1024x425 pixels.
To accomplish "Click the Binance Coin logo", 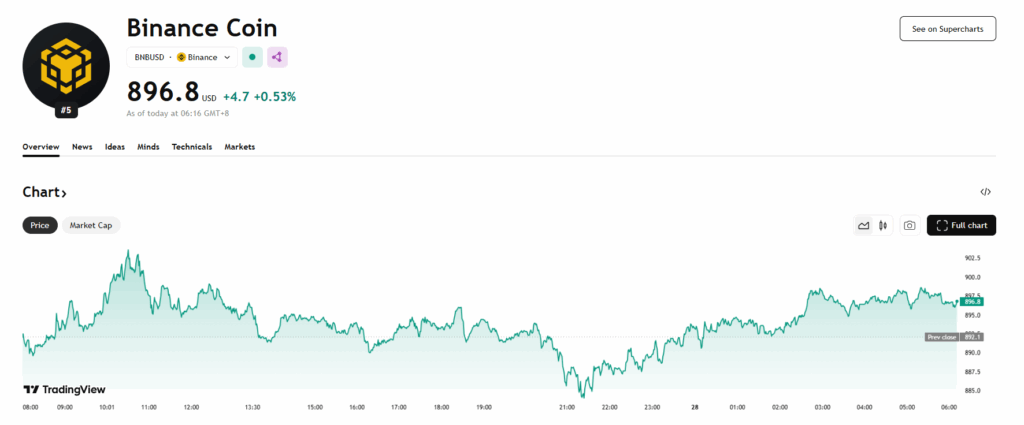I will click(x=66, y=65).
